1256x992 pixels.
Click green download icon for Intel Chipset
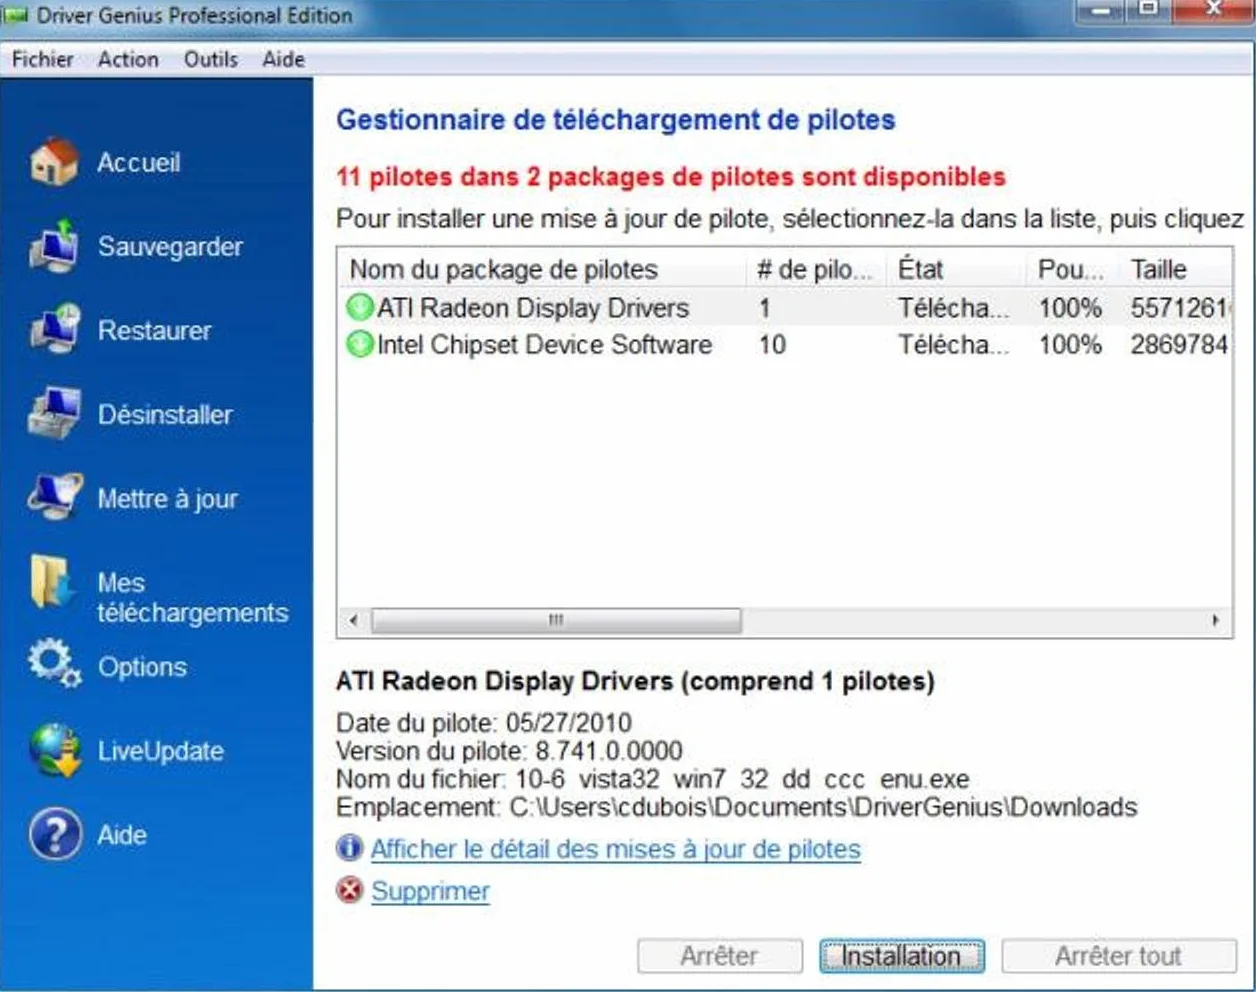(x=359, y=345)
